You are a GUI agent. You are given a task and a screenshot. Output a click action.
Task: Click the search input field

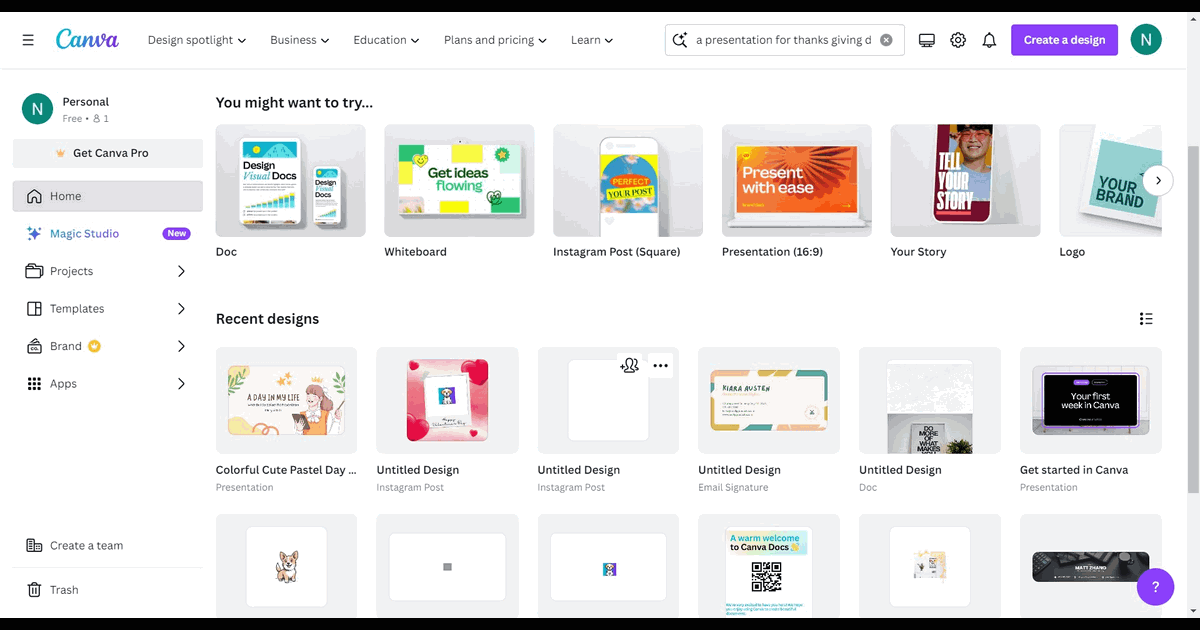coord(784,40)
